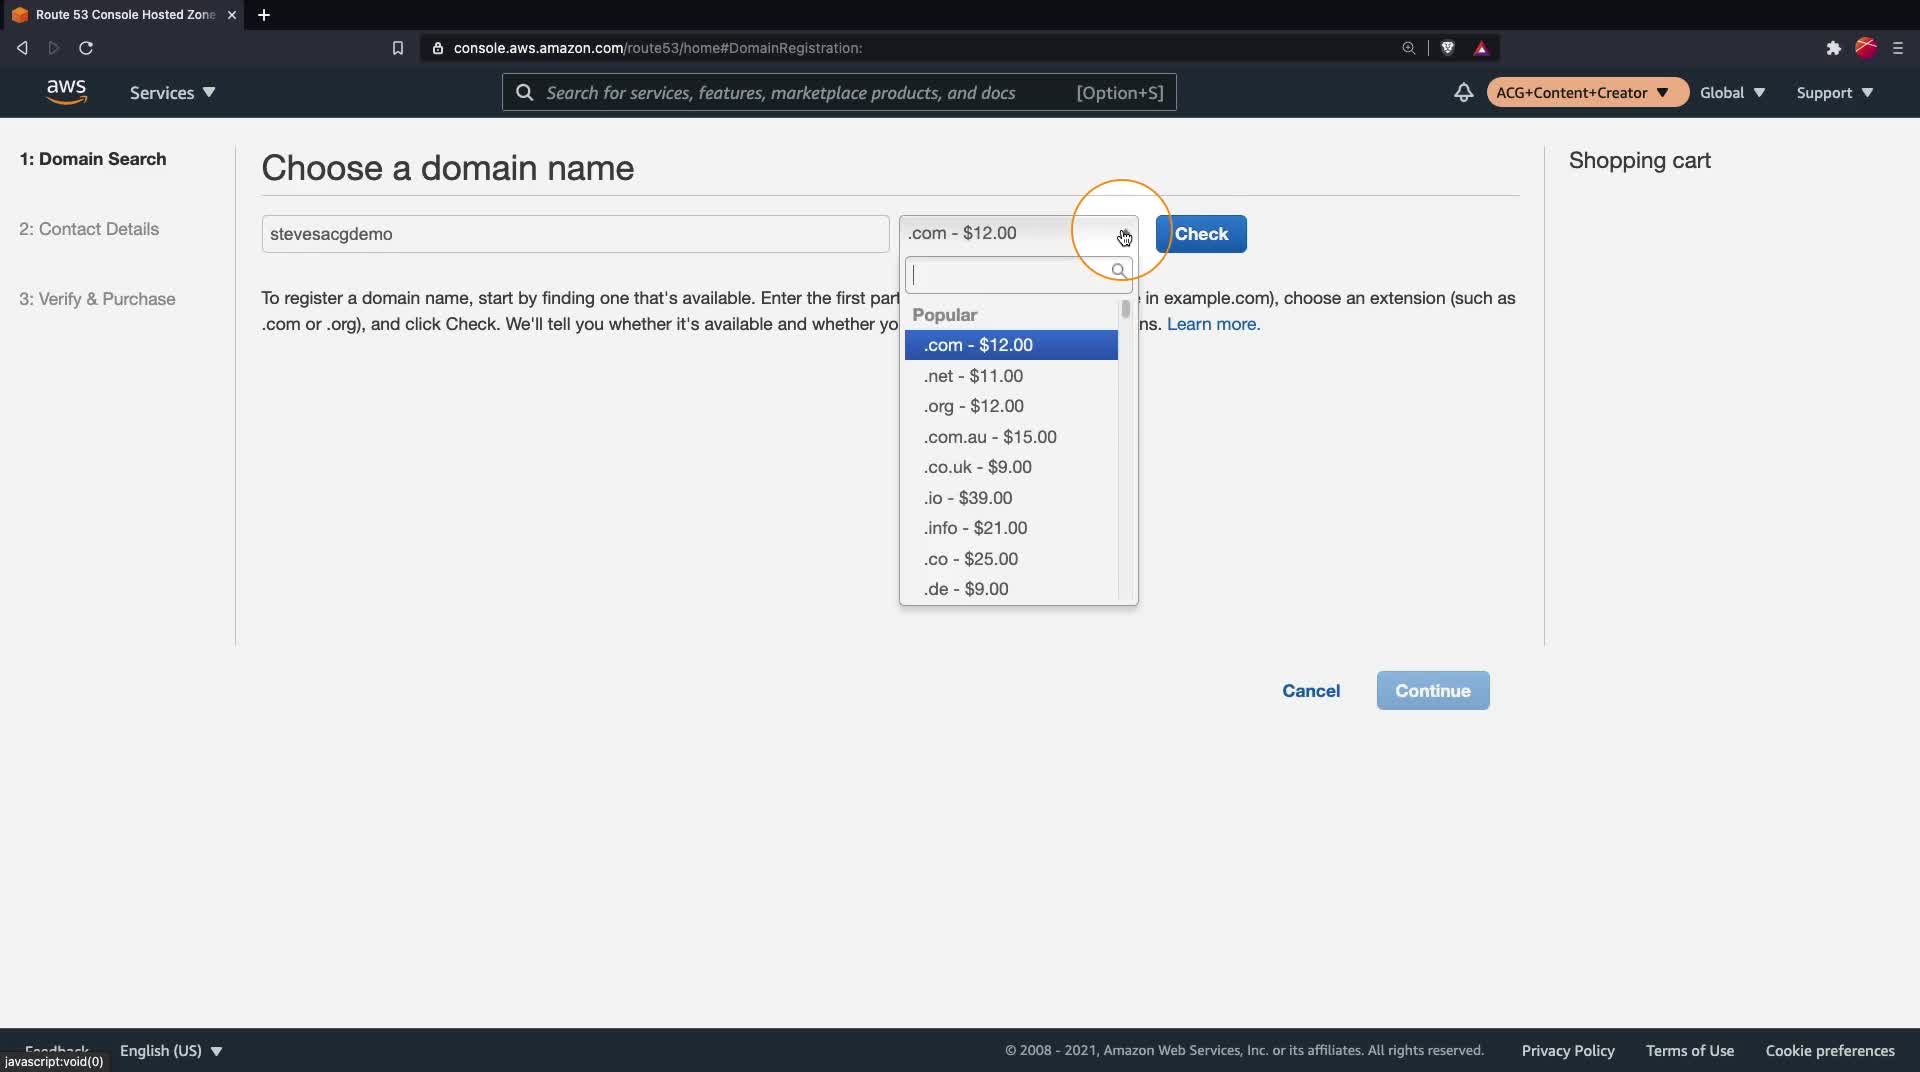Select .co - $25.00 extension

point(1011,559)
